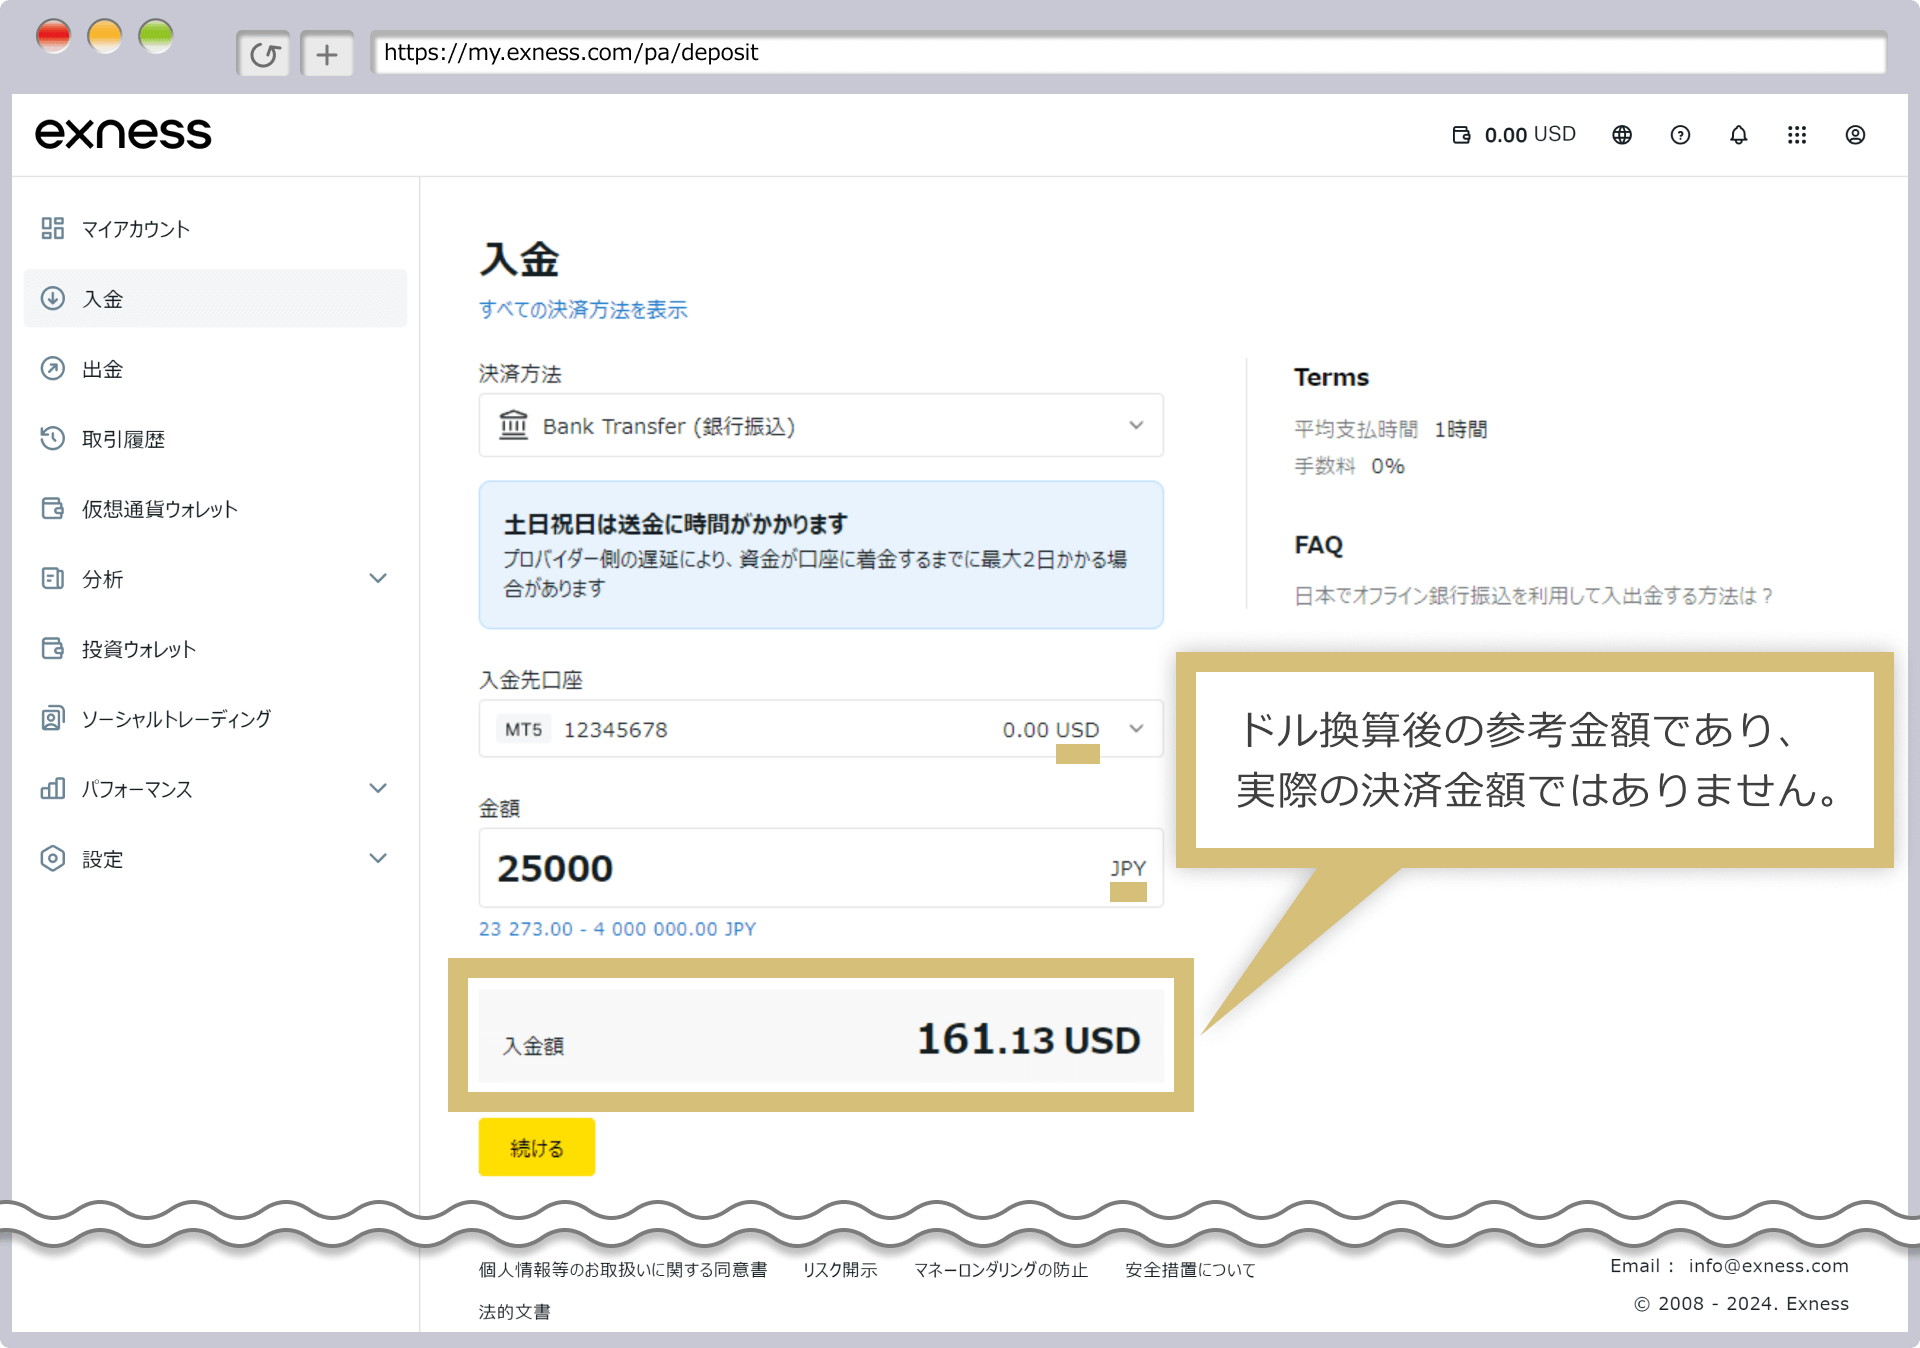
Task: Click info@exness.com email link
Action: click(x=1768, y=1266)
